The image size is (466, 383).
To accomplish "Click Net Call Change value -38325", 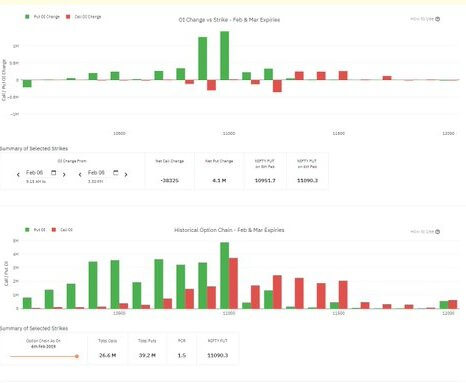I will click(x=170, y=180).
